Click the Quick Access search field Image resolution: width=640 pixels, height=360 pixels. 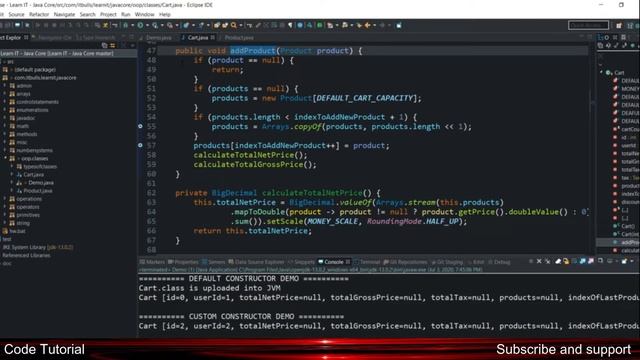tap(588, 25)
